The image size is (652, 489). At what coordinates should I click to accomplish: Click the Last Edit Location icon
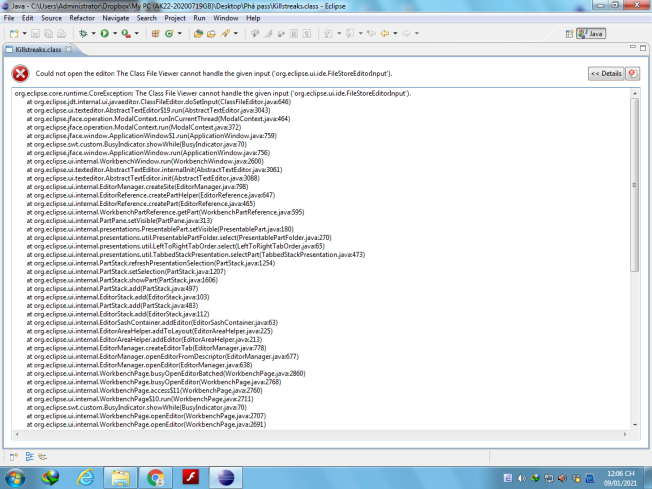pos(371,34)
